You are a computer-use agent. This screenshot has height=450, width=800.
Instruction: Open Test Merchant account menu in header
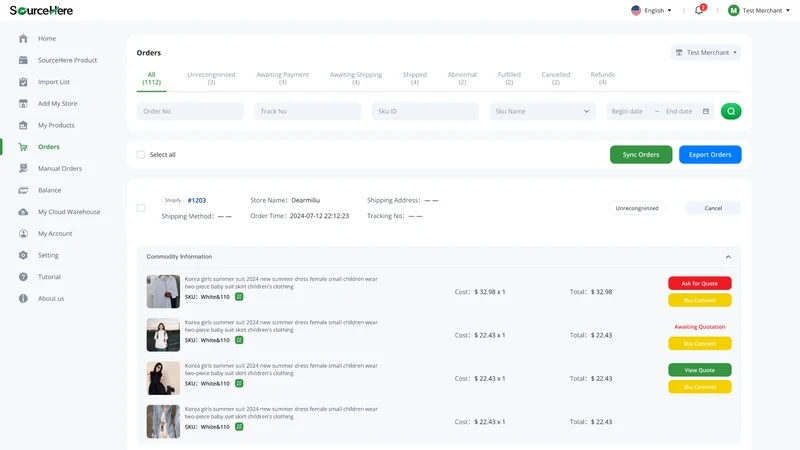(x=759, y=10)
